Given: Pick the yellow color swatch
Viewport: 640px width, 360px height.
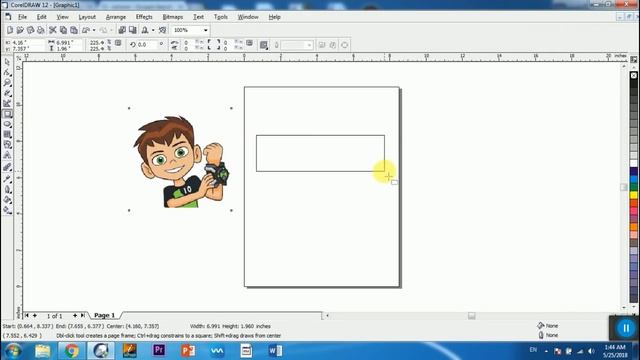Looking at the screenshot, I should 633,195.
